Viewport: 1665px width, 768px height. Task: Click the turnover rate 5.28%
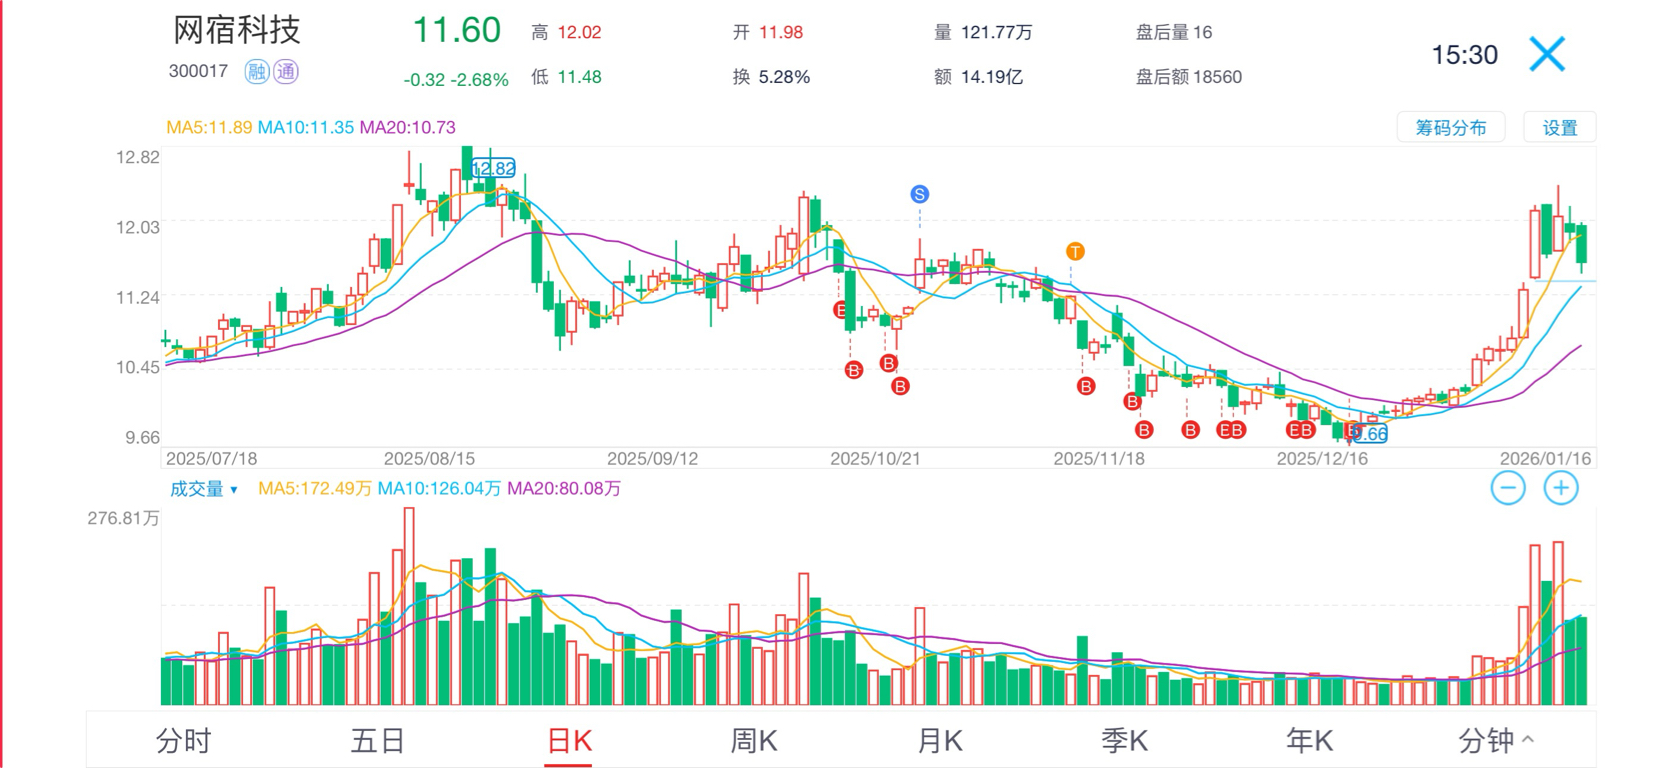pos(784,77)
